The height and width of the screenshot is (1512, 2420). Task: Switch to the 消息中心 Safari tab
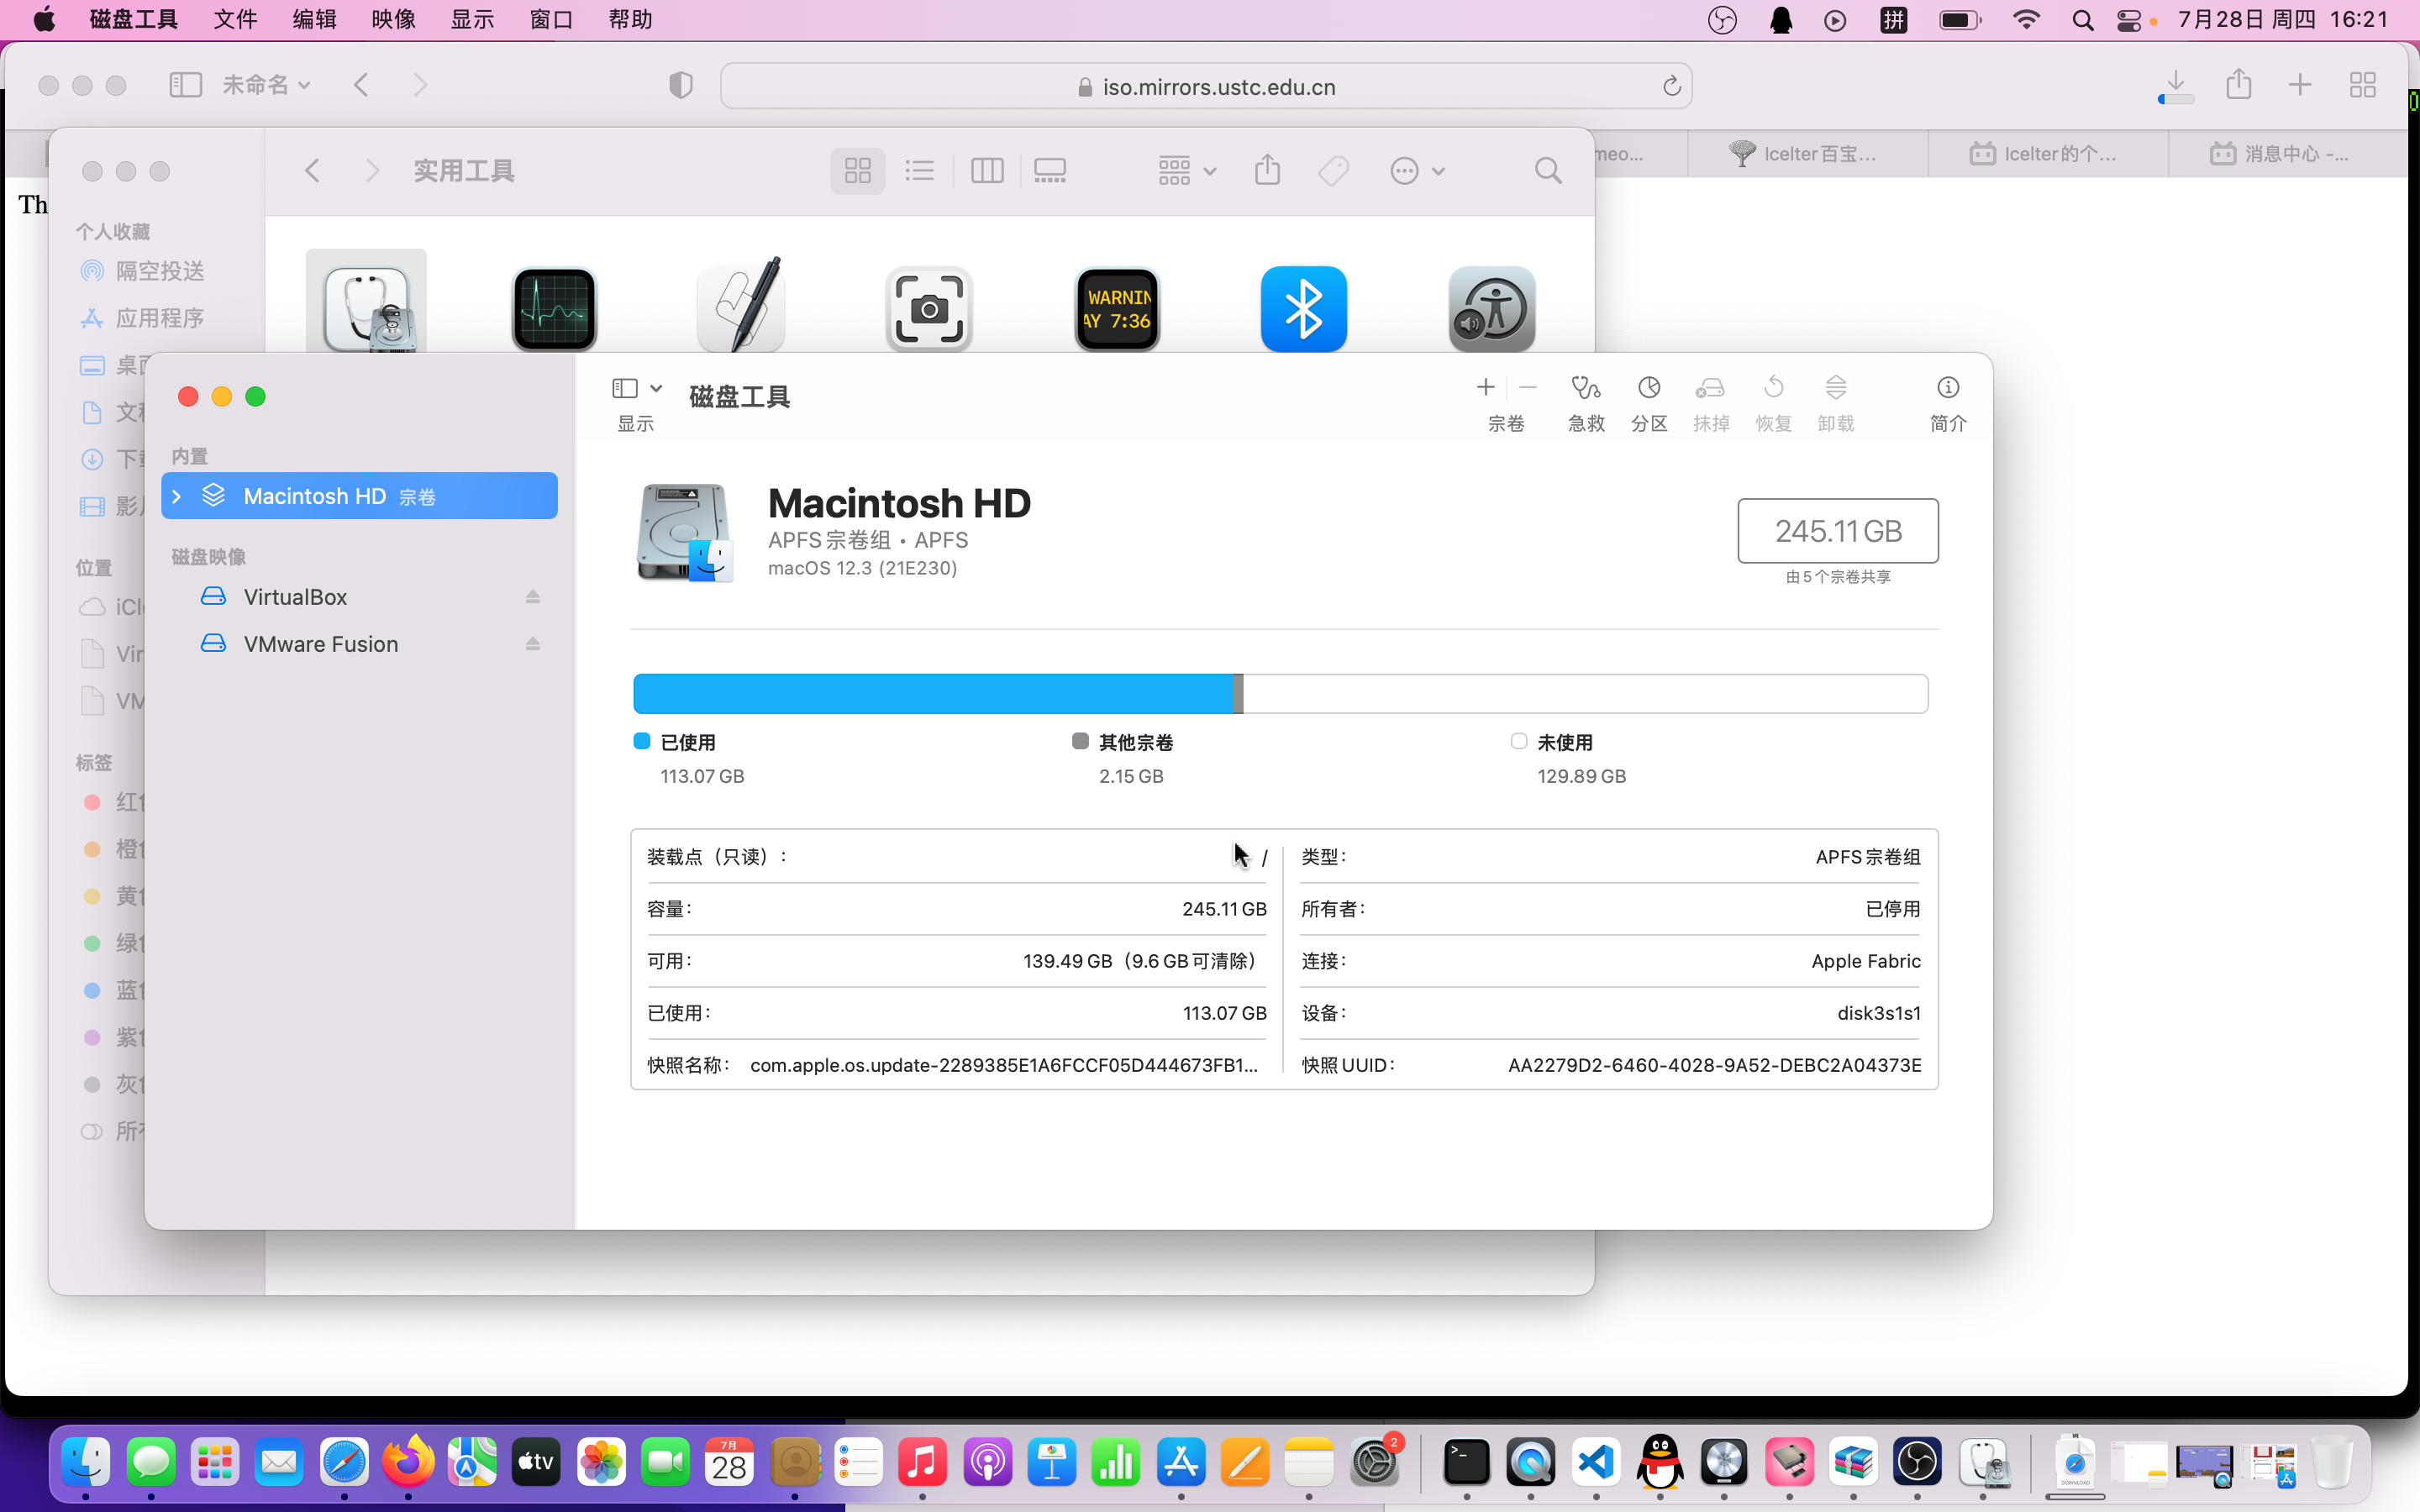tap(2287, 154)
